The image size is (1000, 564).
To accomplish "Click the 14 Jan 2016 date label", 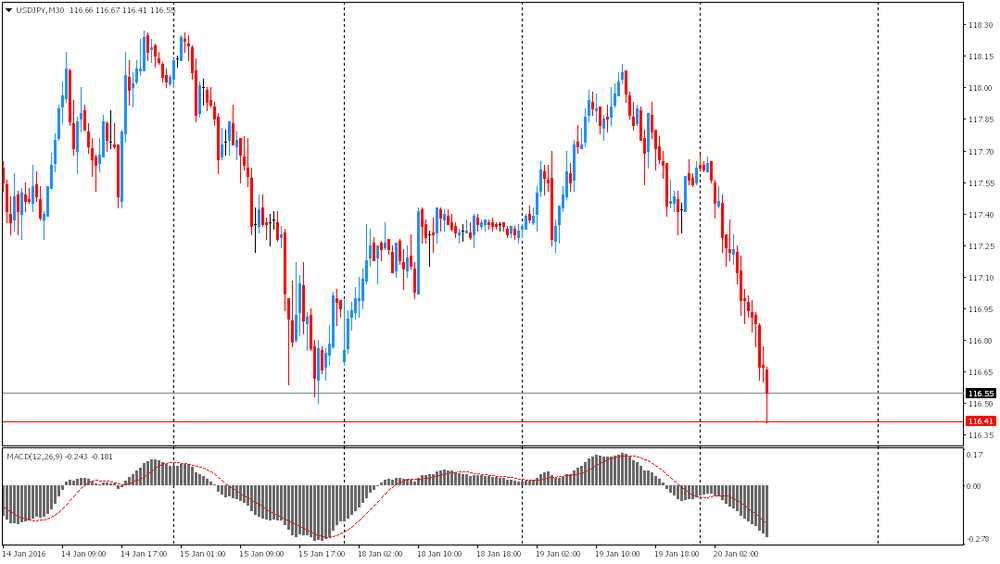I will tap(24, 554).
